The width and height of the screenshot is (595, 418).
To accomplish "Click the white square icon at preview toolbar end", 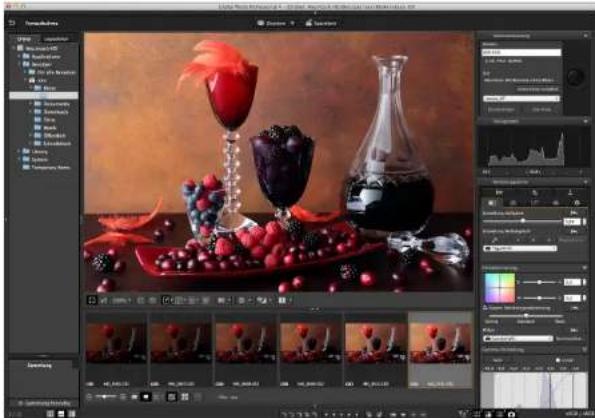I will (x=282, y=300).
